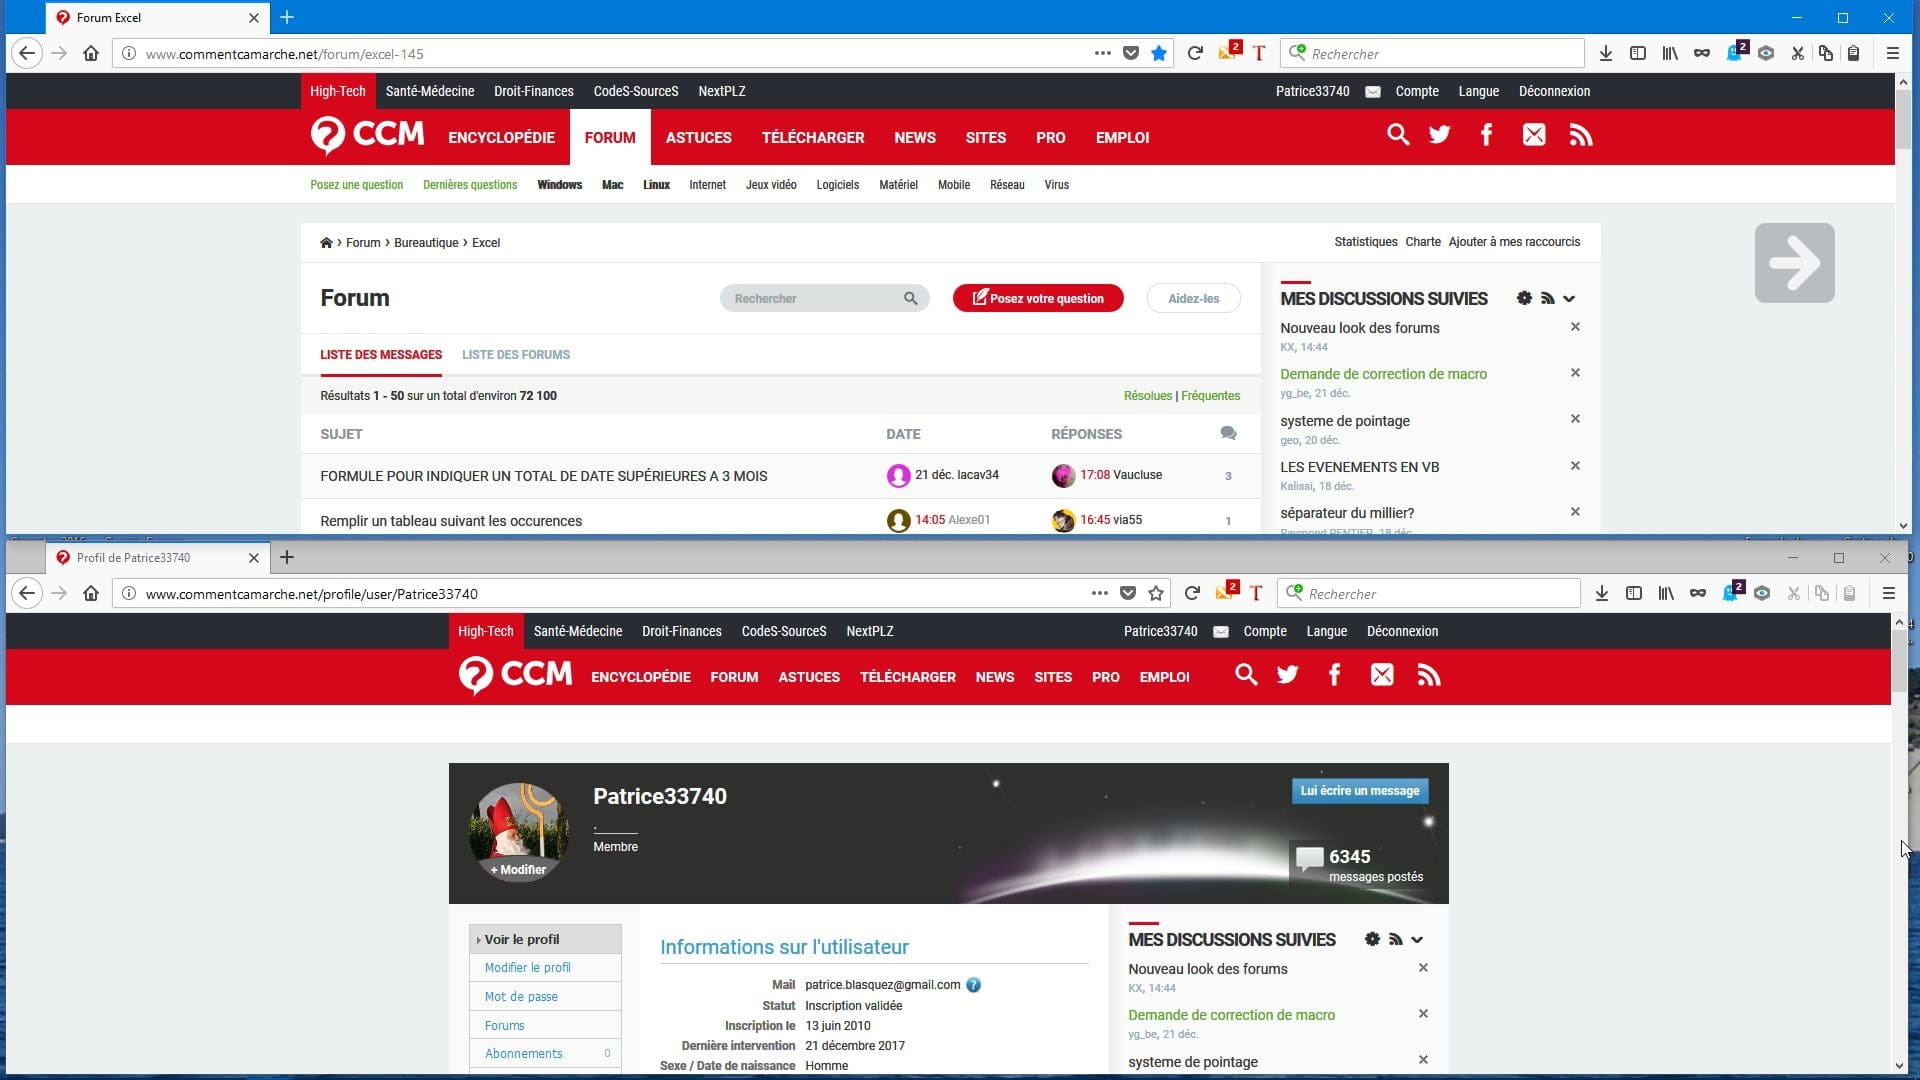Switch to LISTE DES FORUMS tab
The width and height of the screenshot is (1920, 1080).
516,355
